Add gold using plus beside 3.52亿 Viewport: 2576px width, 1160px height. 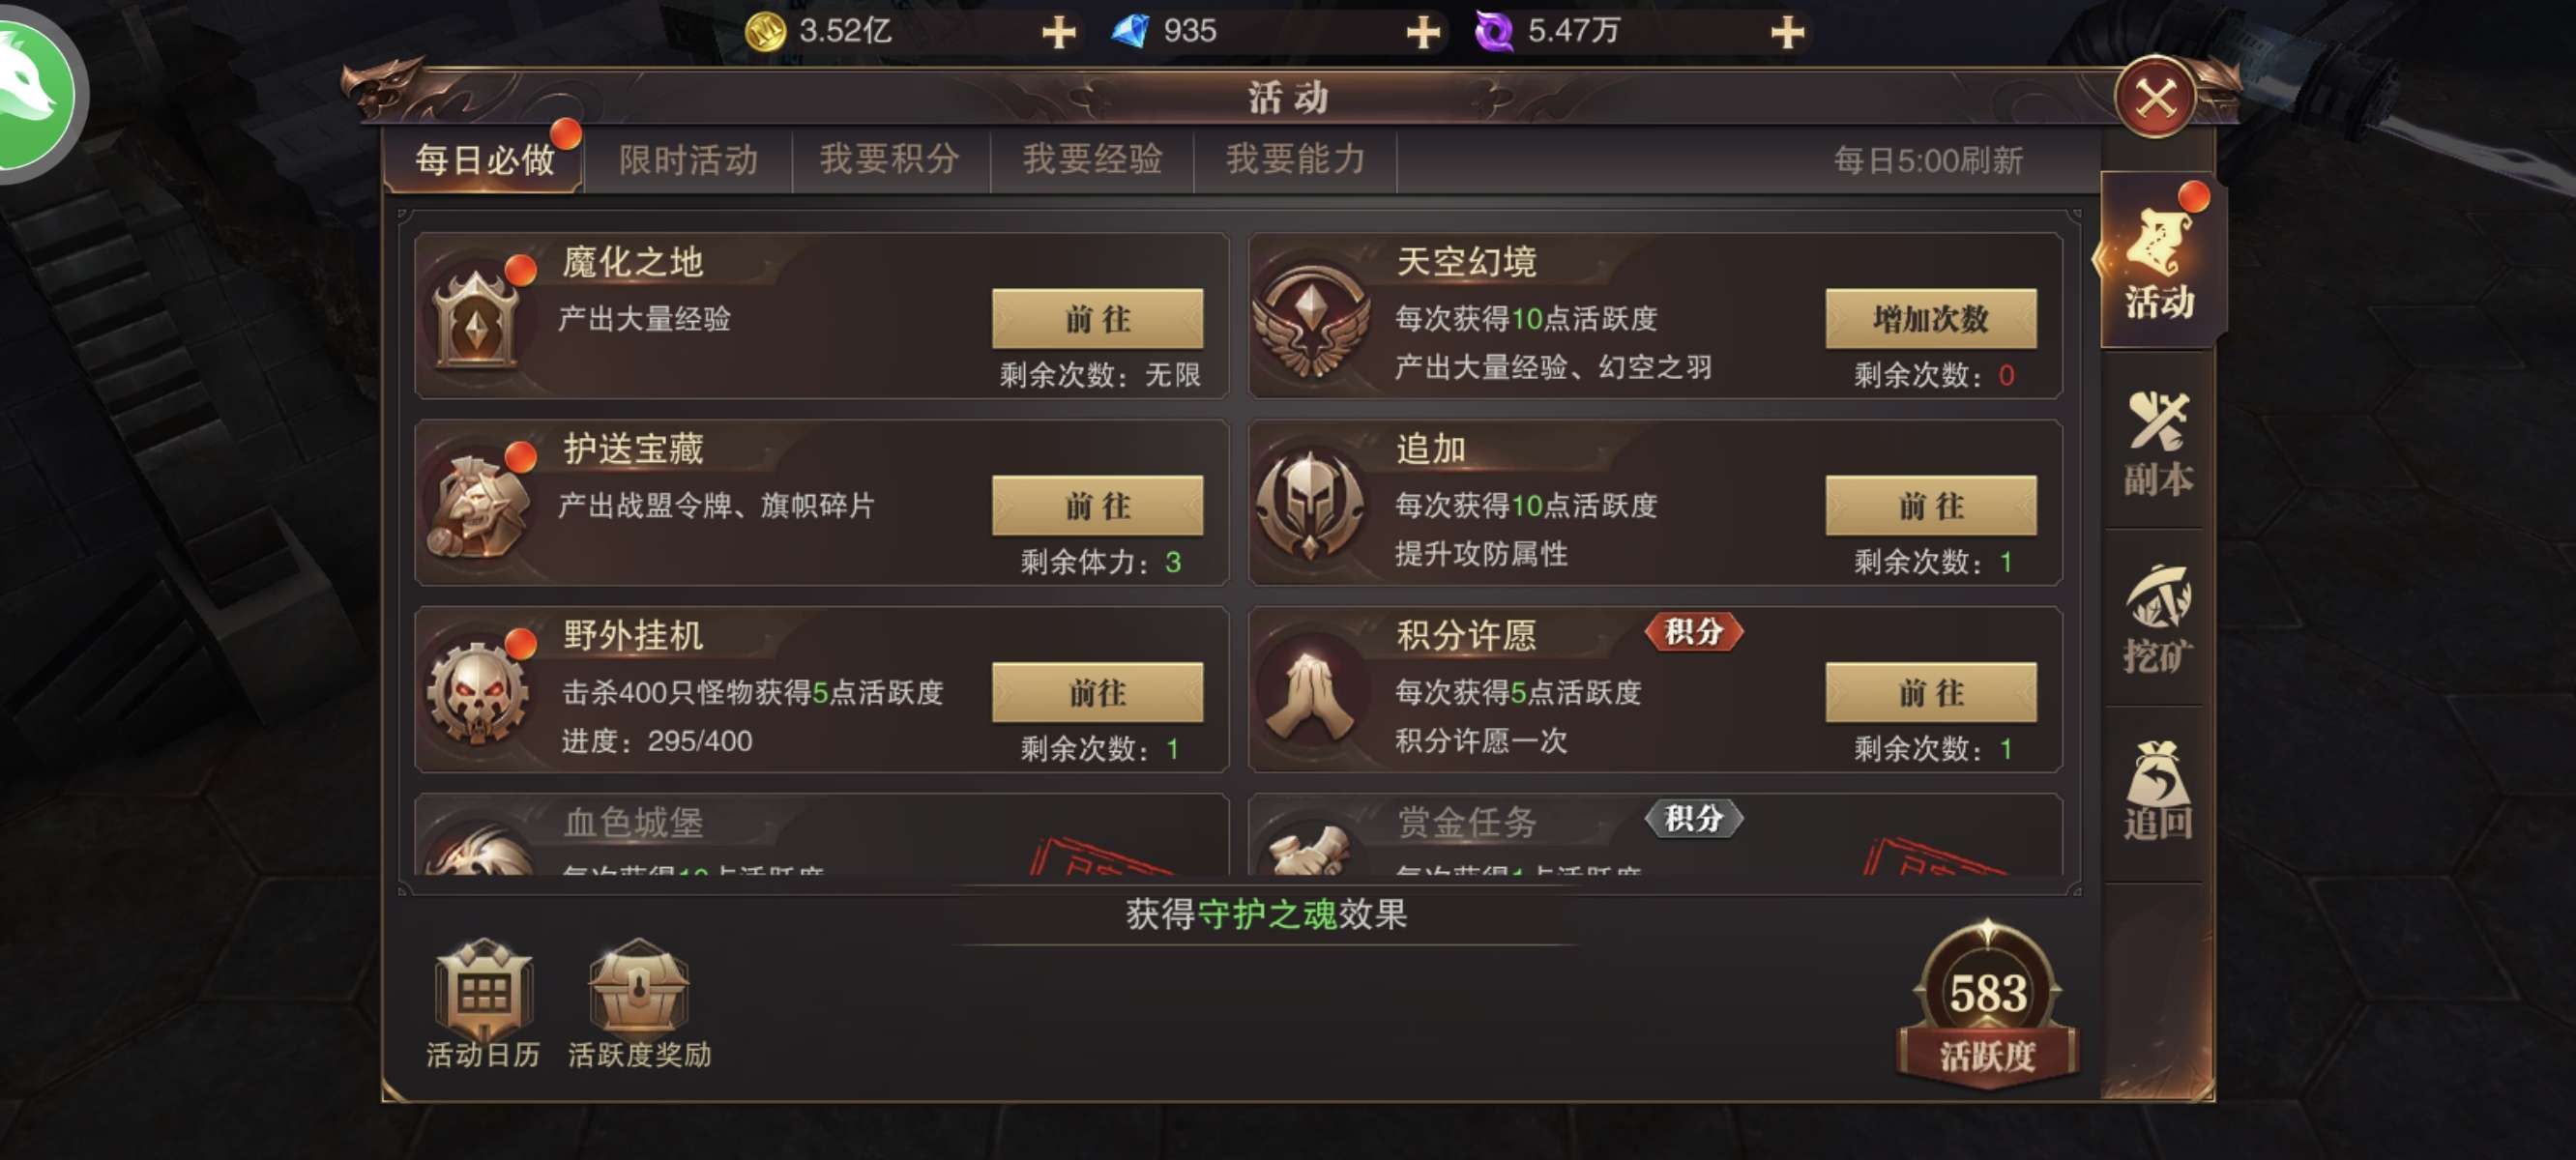(1059, 32)
